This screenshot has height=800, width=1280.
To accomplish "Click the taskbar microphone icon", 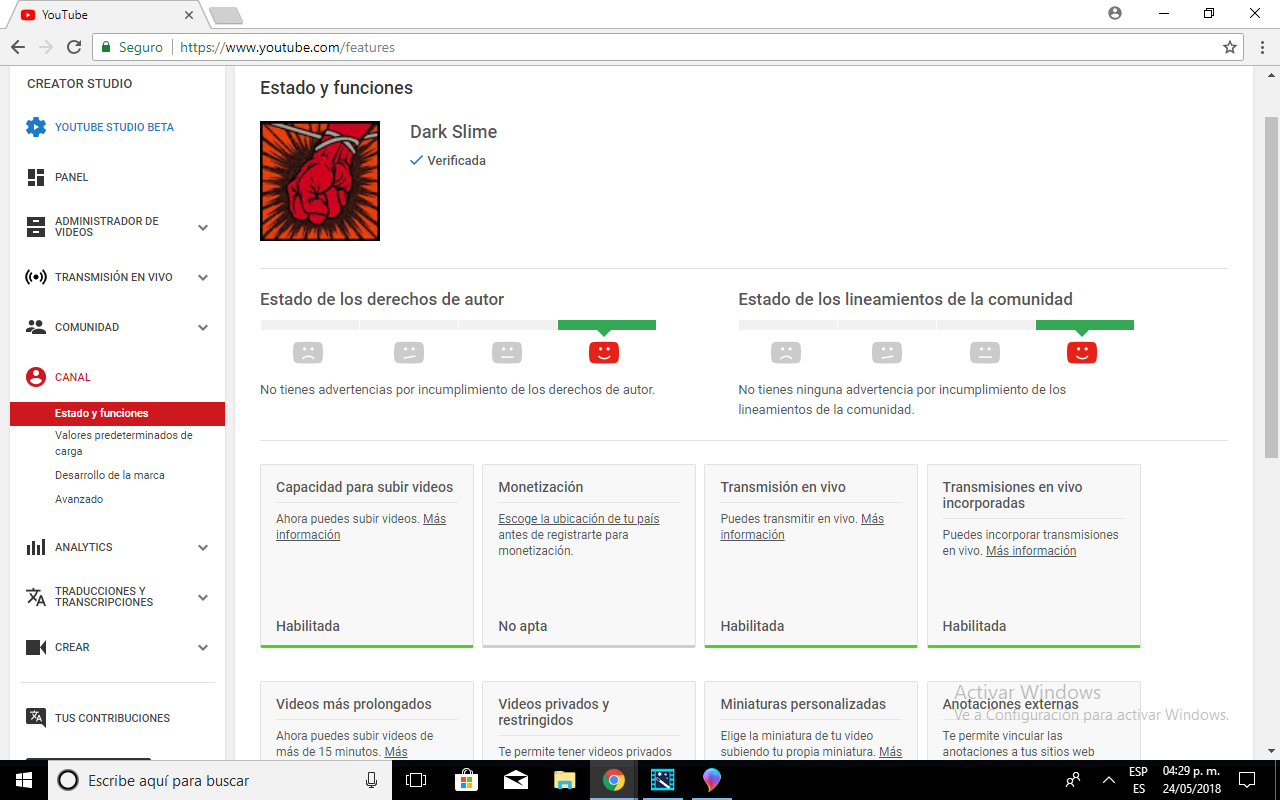I will (x=372, y=780).
